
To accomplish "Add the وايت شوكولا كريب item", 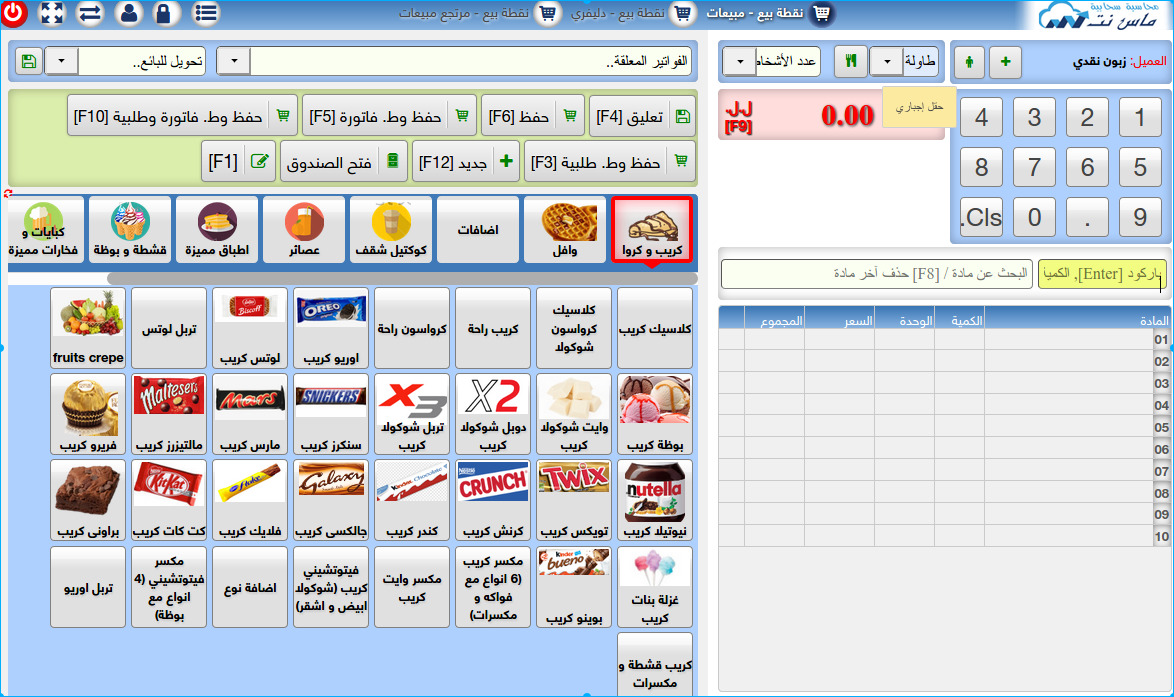I will click(574, 414).
